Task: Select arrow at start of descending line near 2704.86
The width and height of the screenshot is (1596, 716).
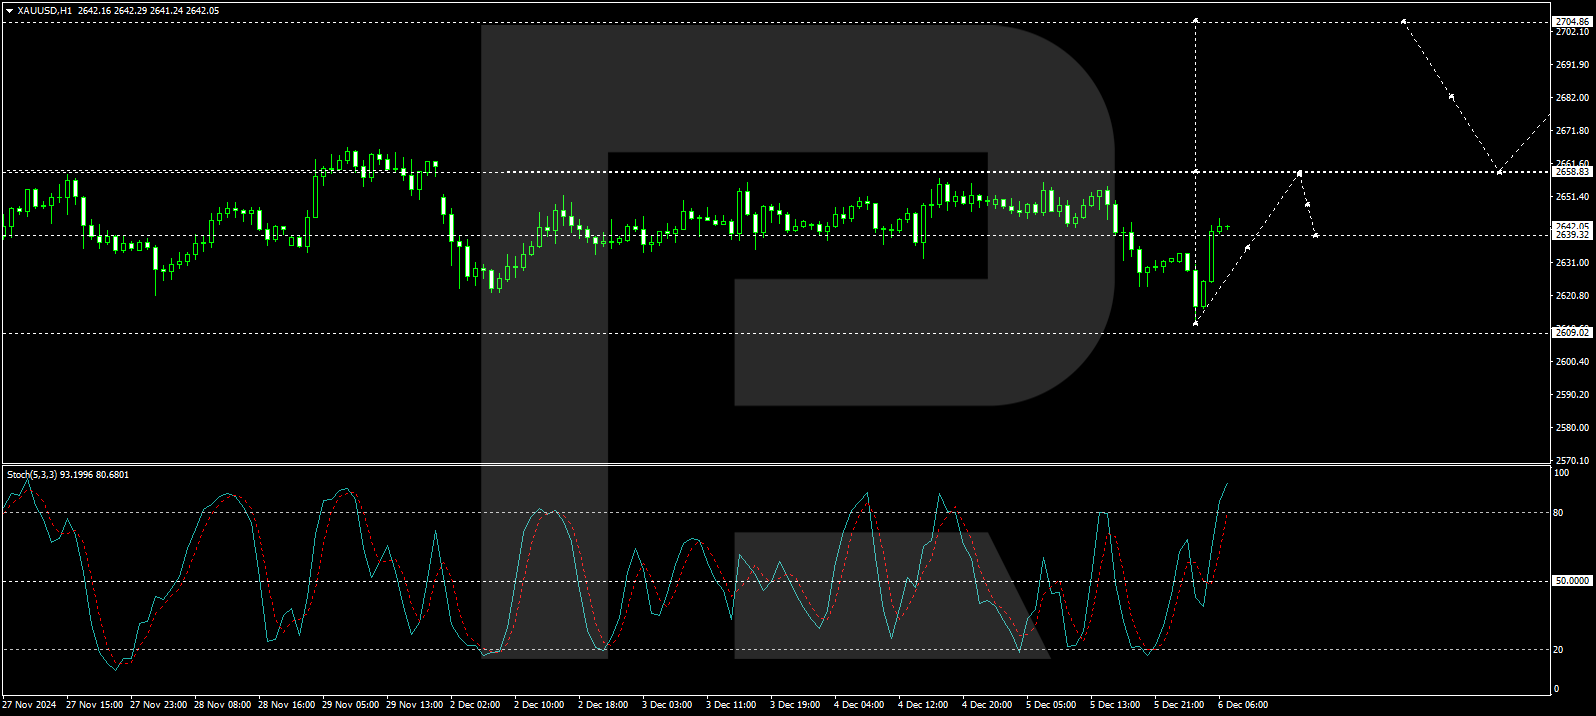Action: [1404, 21]
